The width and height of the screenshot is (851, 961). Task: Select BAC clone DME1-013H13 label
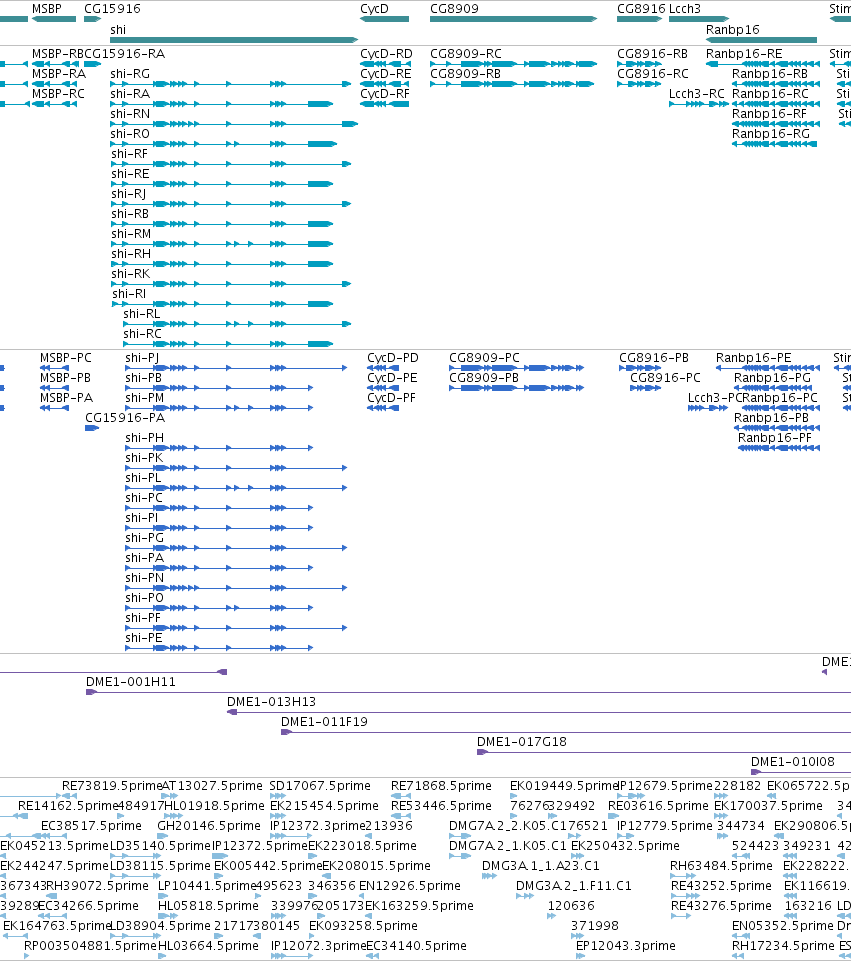point(271,702)
